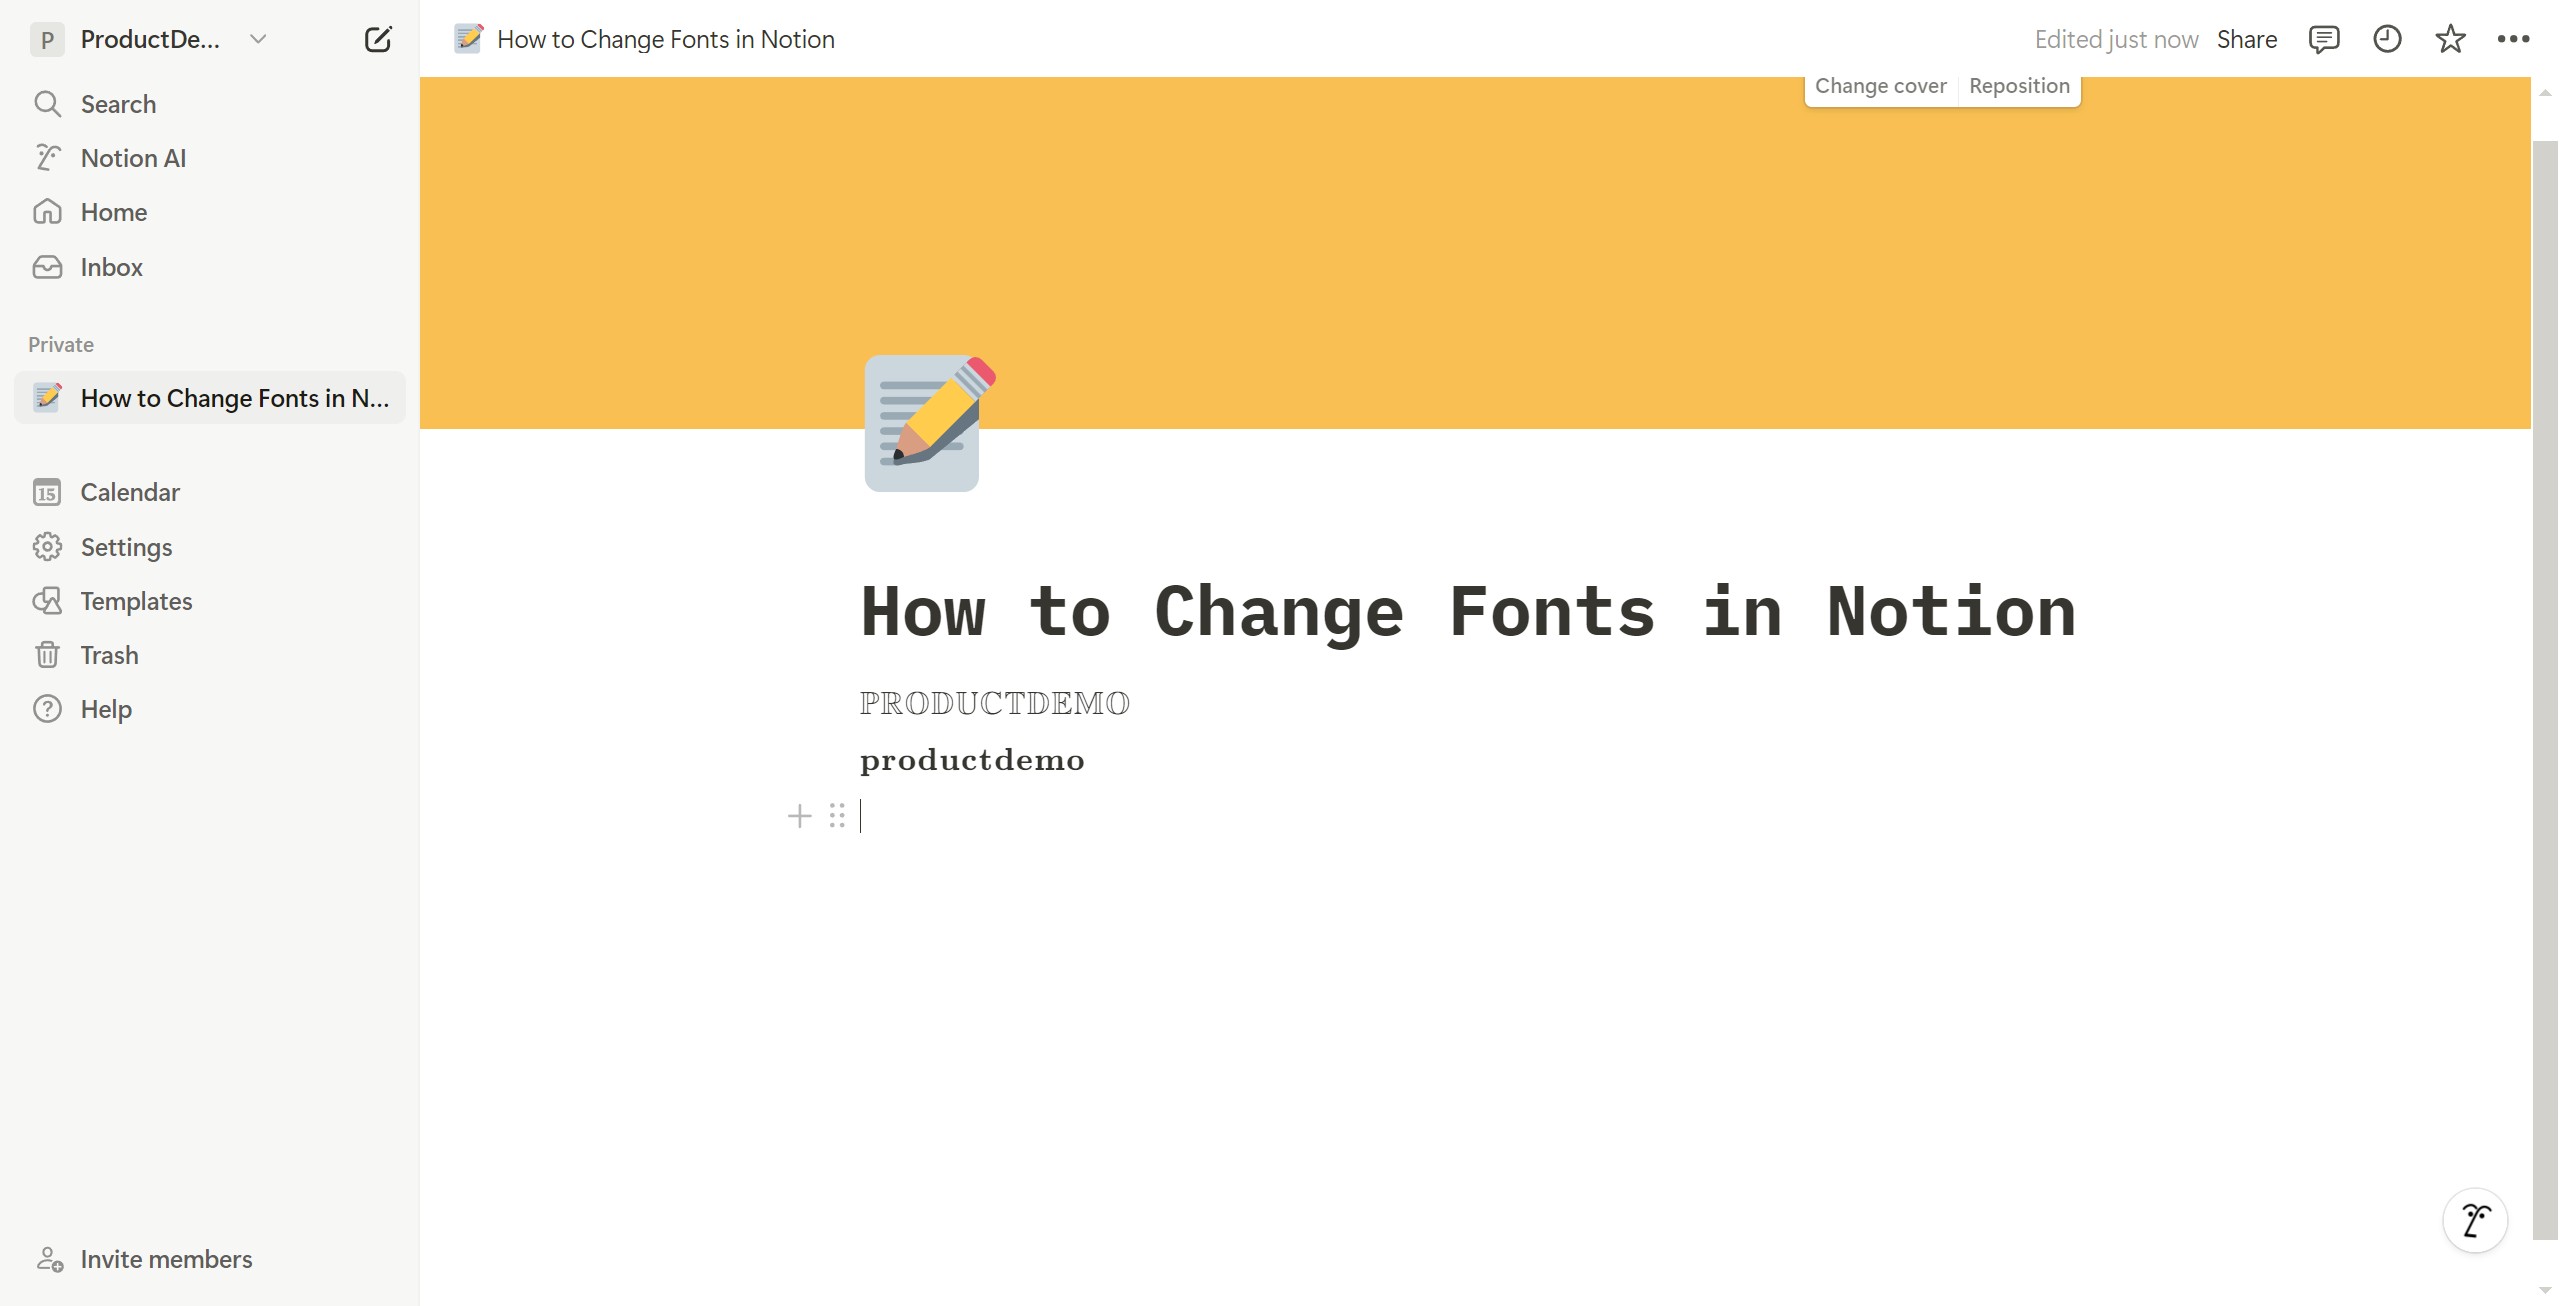Click the Edited just now label

pos(2116,39)
